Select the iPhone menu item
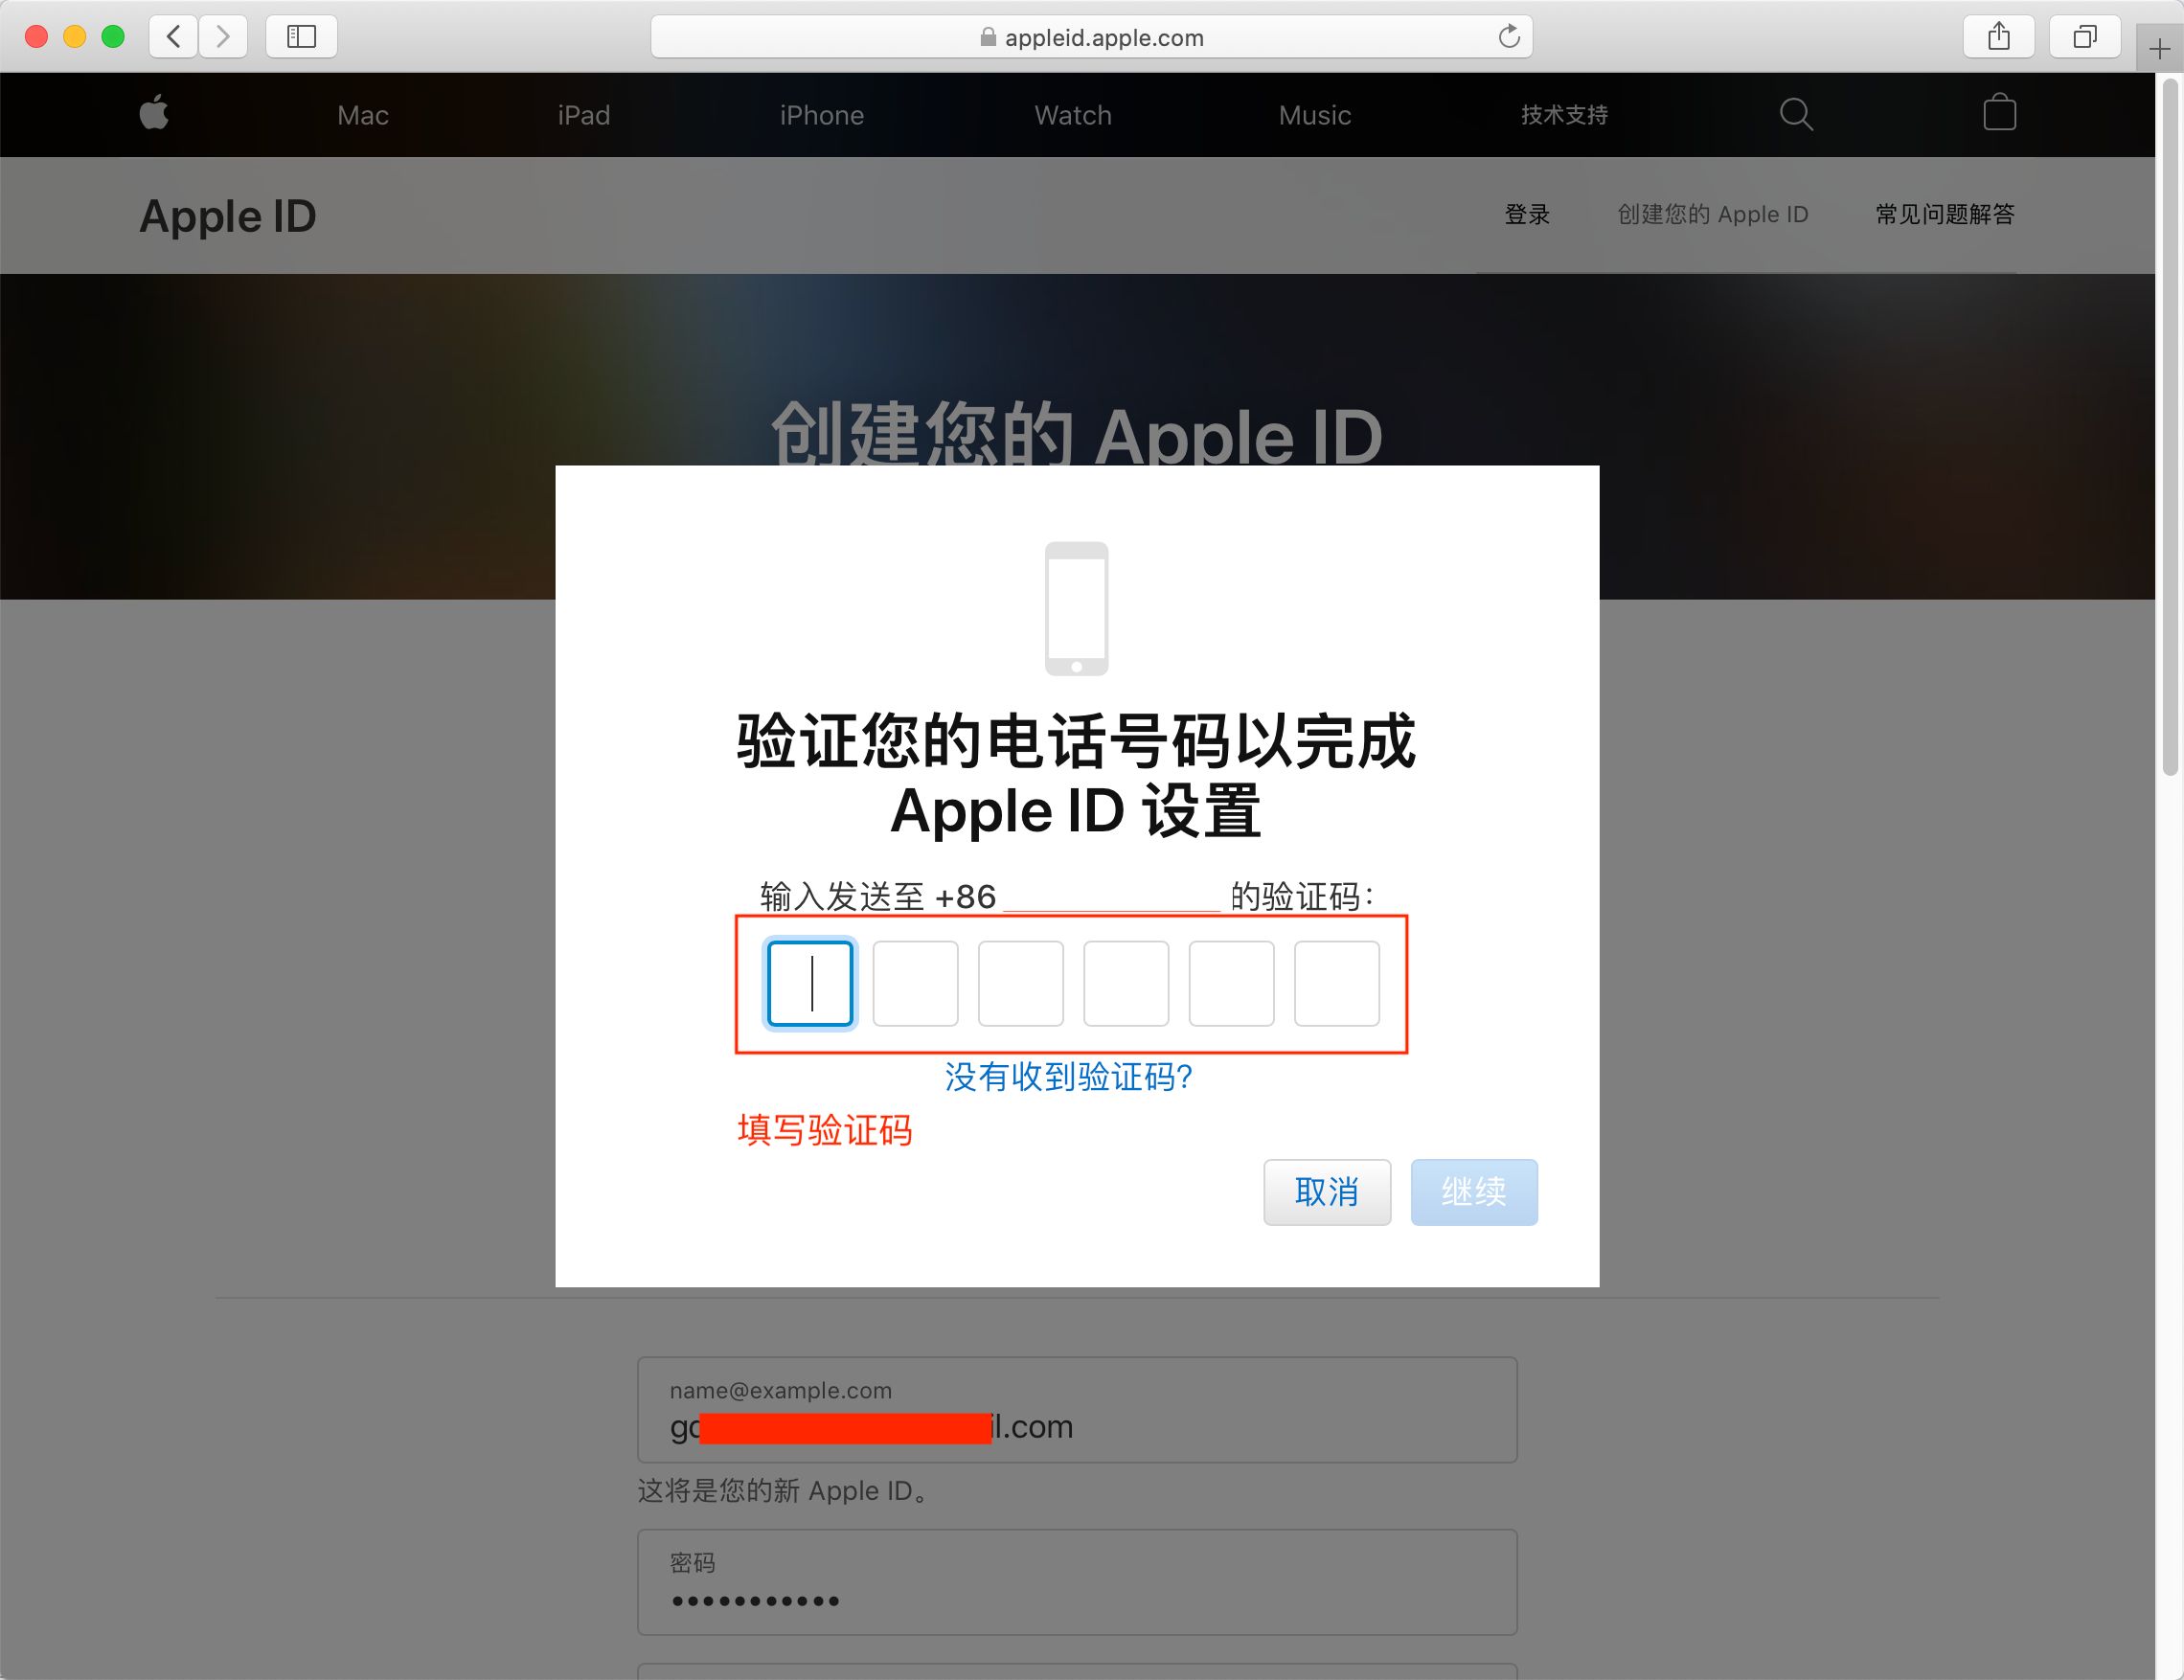Viewport: 2184px width, 1680px height. 822,114
